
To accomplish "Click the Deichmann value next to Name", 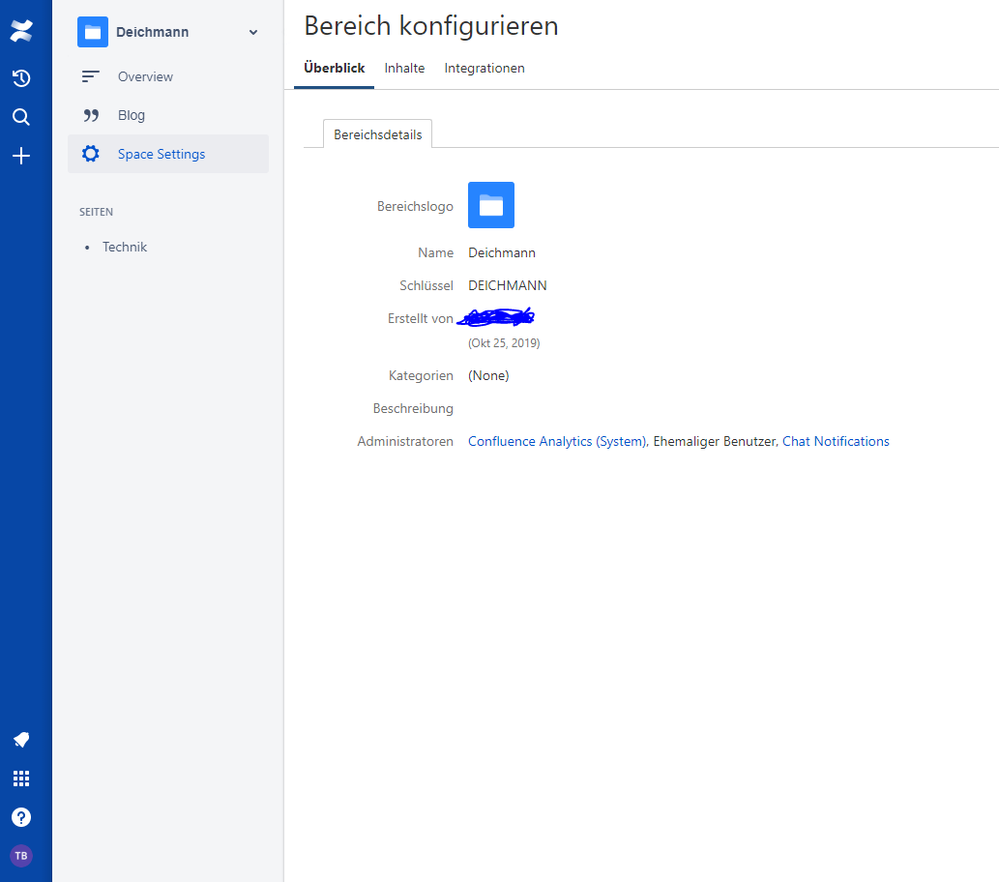I will pos(502,252).
